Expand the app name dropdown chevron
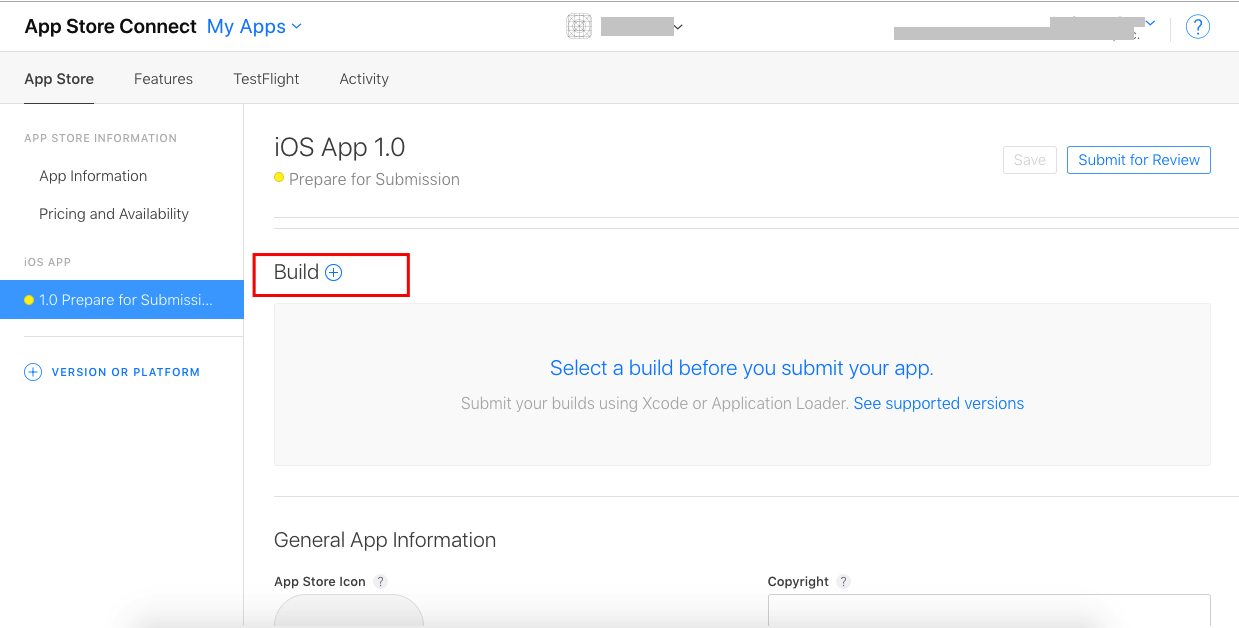This screenshot has height=628, width=1239. point(678,27)
